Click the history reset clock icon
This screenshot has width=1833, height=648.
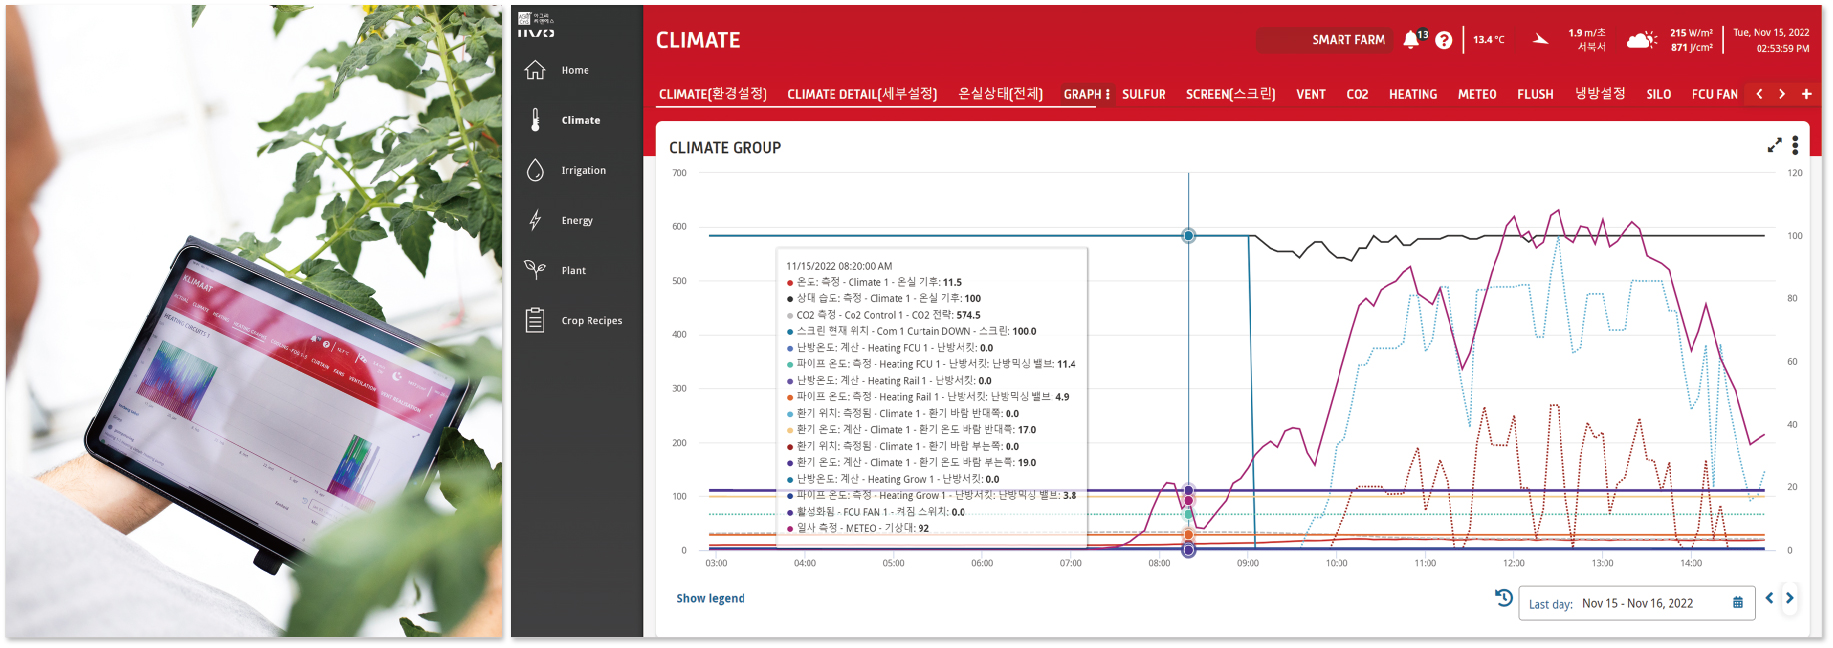[1504, 598]
